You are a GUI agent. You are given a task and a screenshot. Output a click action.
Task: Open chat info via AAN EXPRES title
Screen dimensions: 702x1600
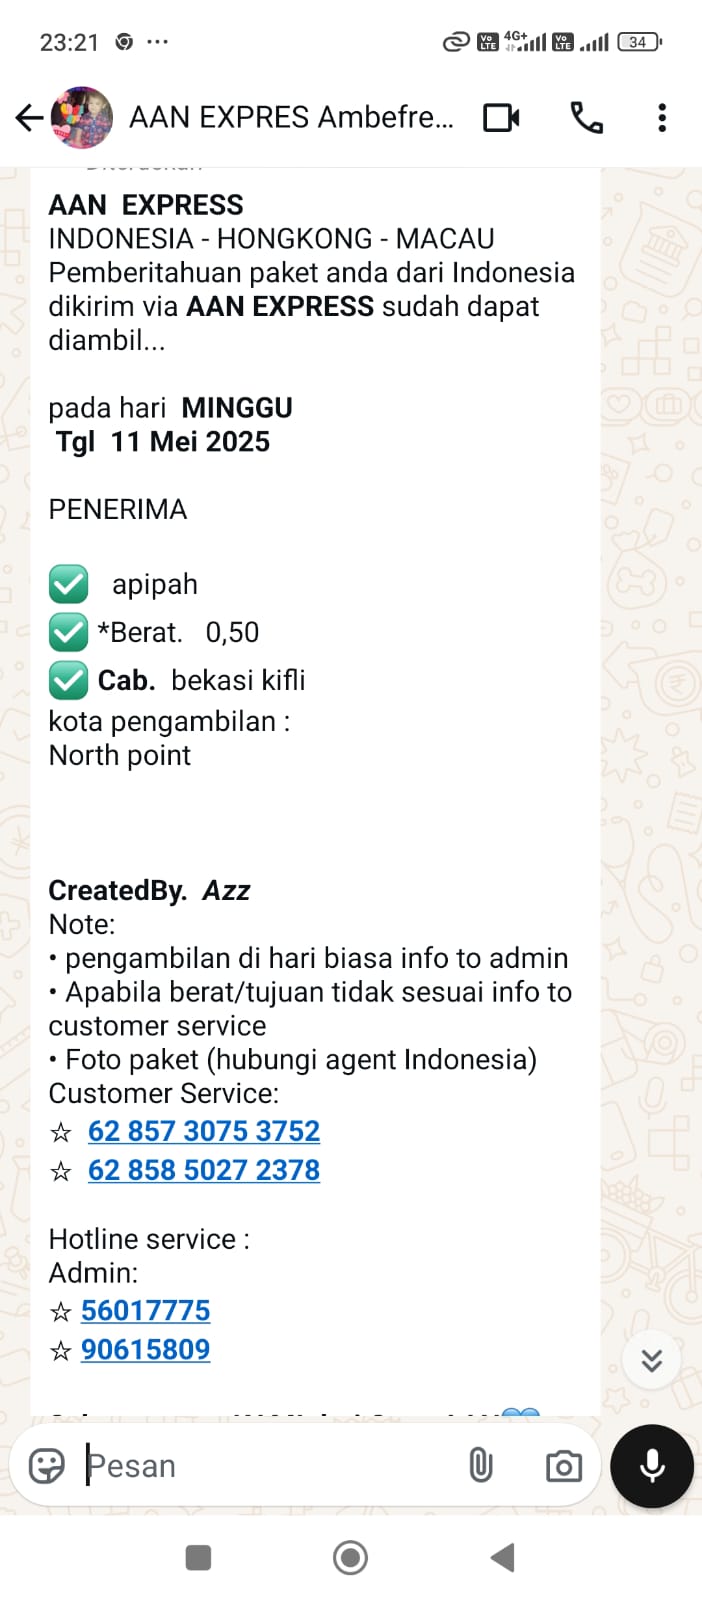(290, 118)
